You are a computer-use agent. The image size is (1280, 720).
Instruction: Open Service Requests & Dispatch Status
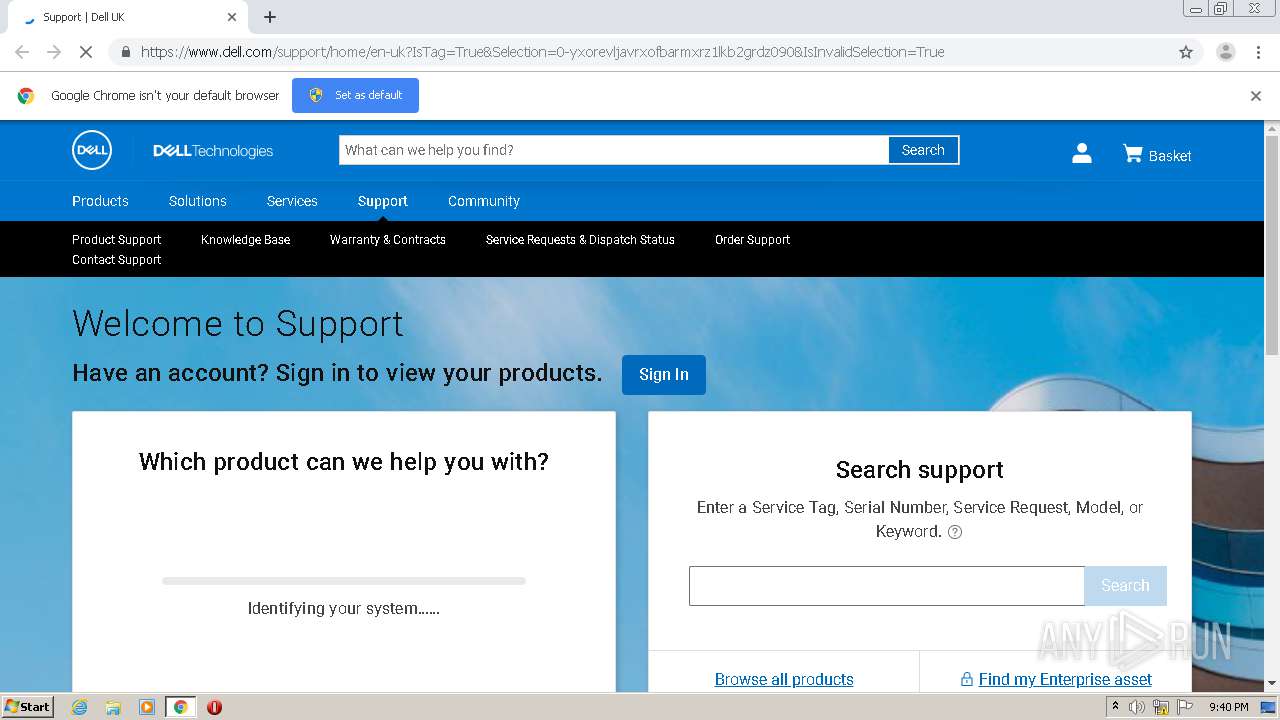coord(580,240)
